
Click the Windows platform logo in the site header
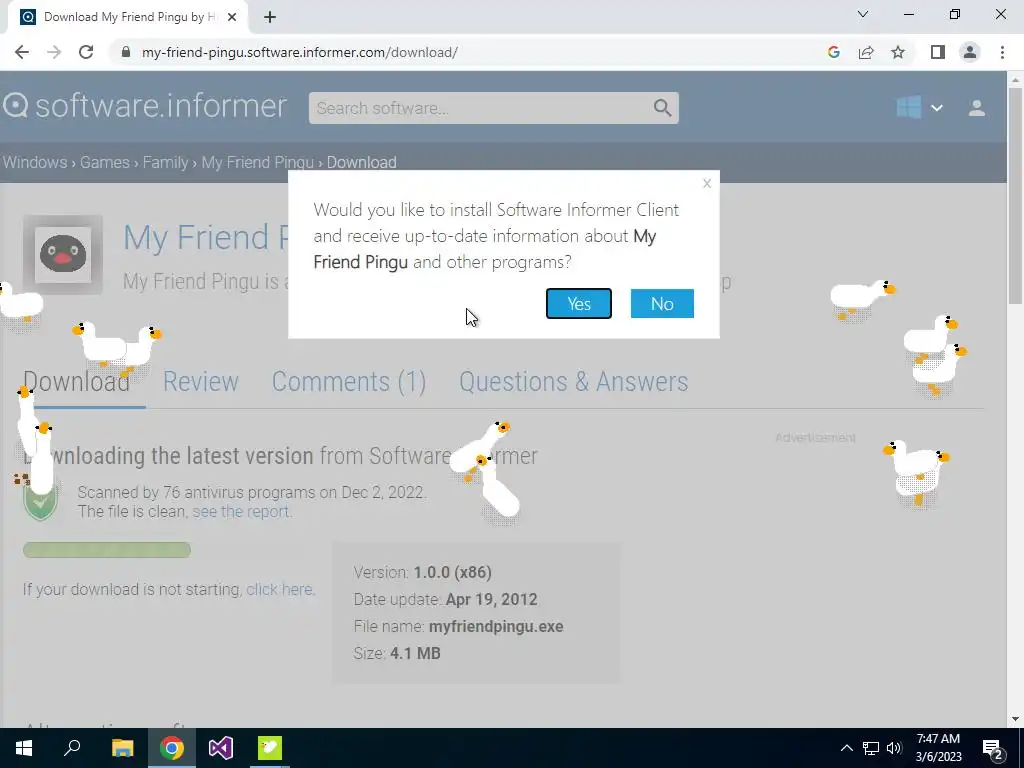pyautogui.click(x=908, y=107)
